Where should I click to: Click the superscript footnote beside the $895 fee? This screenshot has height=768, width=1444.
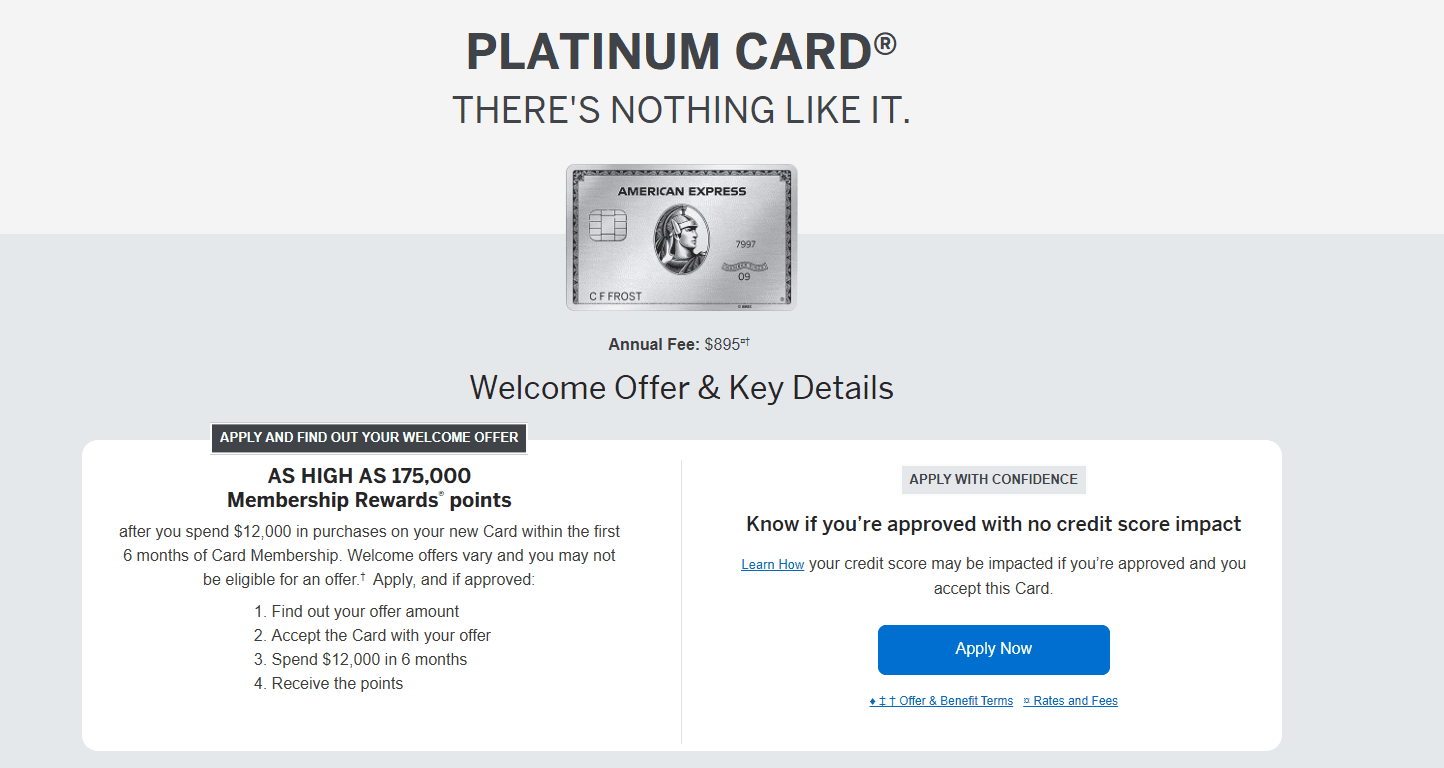[x=744, y=339]
